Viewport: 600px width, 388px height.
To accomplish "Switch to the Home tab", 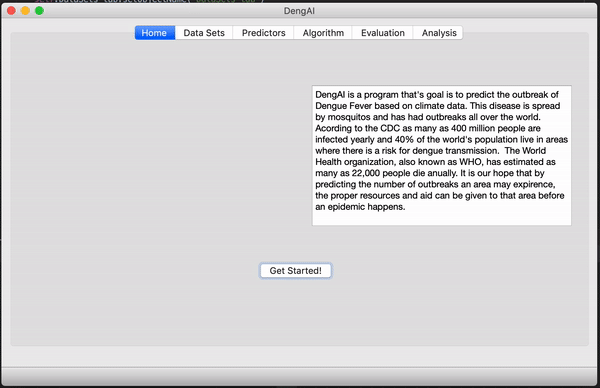I will [x=155, y=33].
